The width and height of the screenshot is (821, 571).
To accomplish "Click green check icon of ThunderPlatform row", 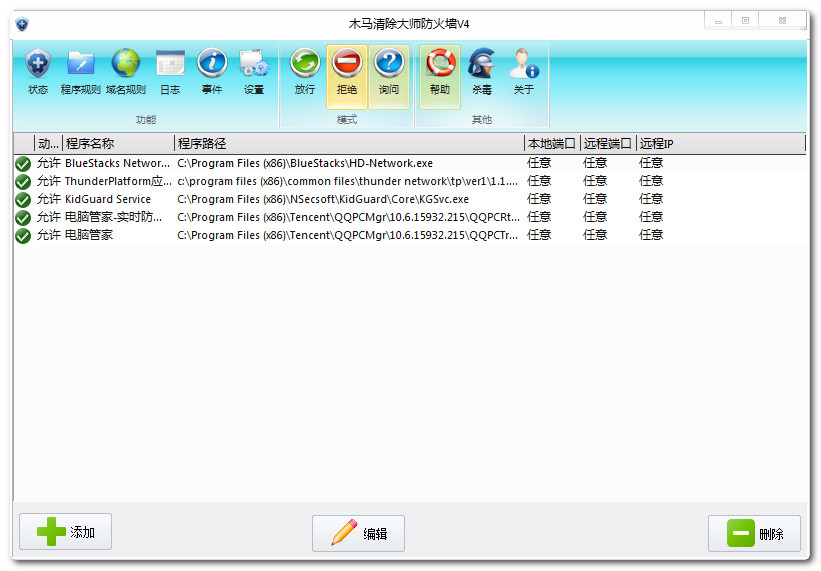I will point(23,182).
